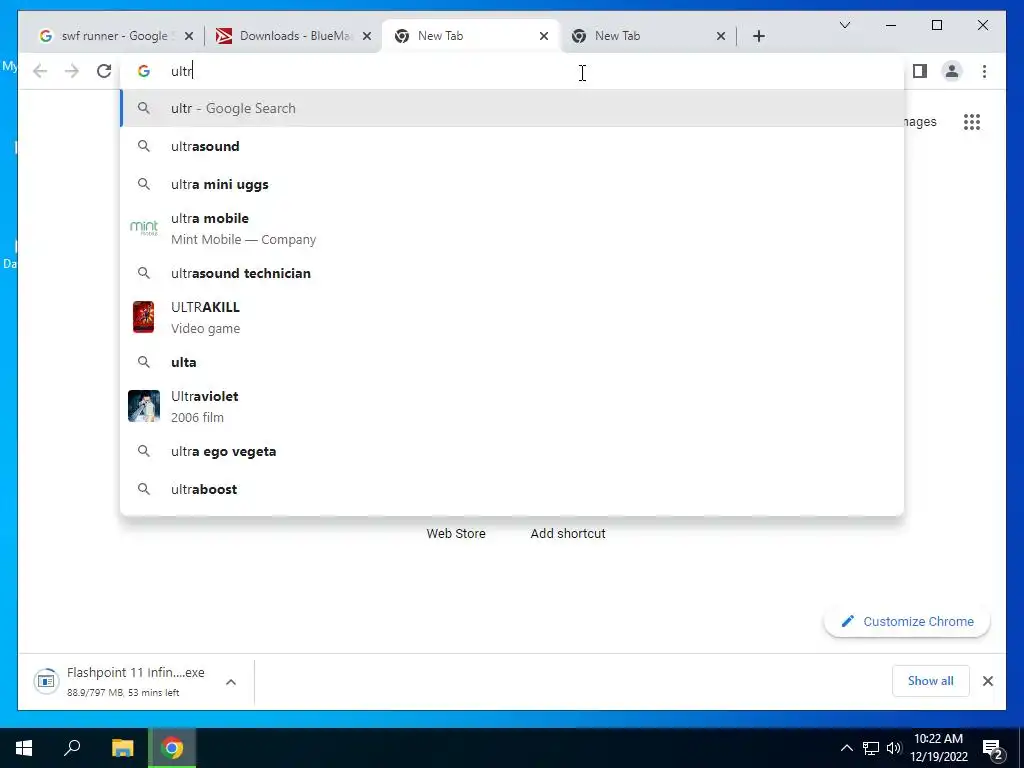1024x768 pixels.
Task: Dismiss the downloads bar with X
Action: pos(988,681)
